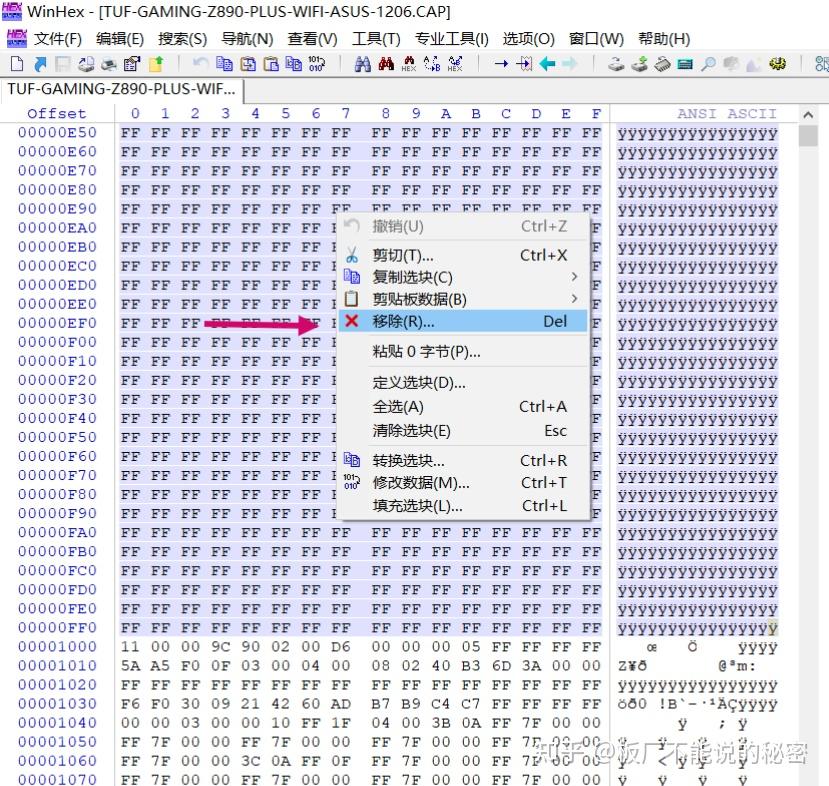Open the 查看(V) menu
829x786 pixels.
[x=312, y=39]
